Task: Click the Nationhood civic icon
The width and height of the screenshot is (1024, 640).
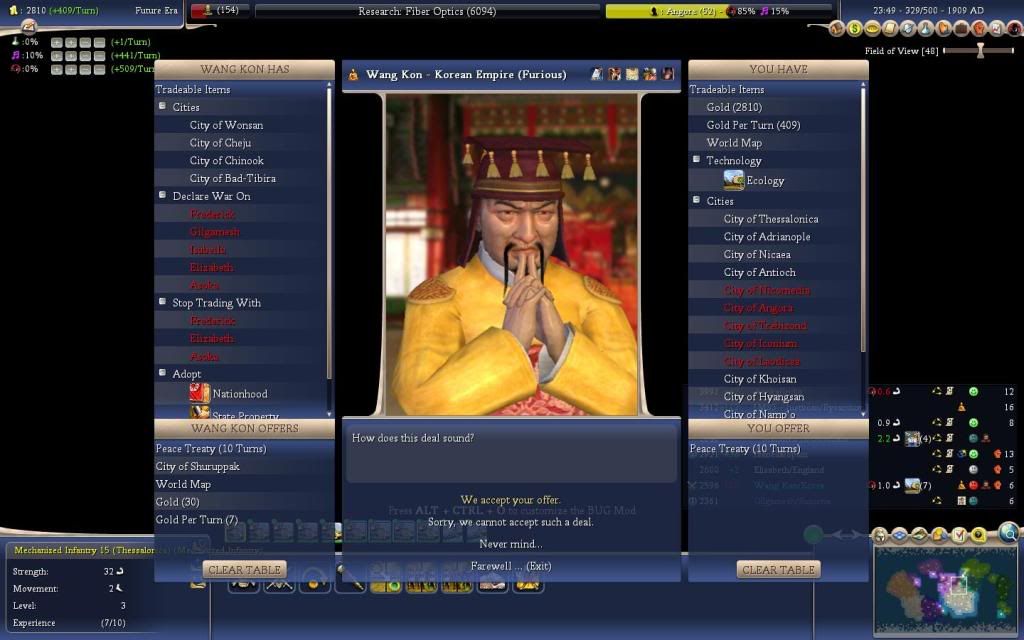Action: click(x=199, y=393)
